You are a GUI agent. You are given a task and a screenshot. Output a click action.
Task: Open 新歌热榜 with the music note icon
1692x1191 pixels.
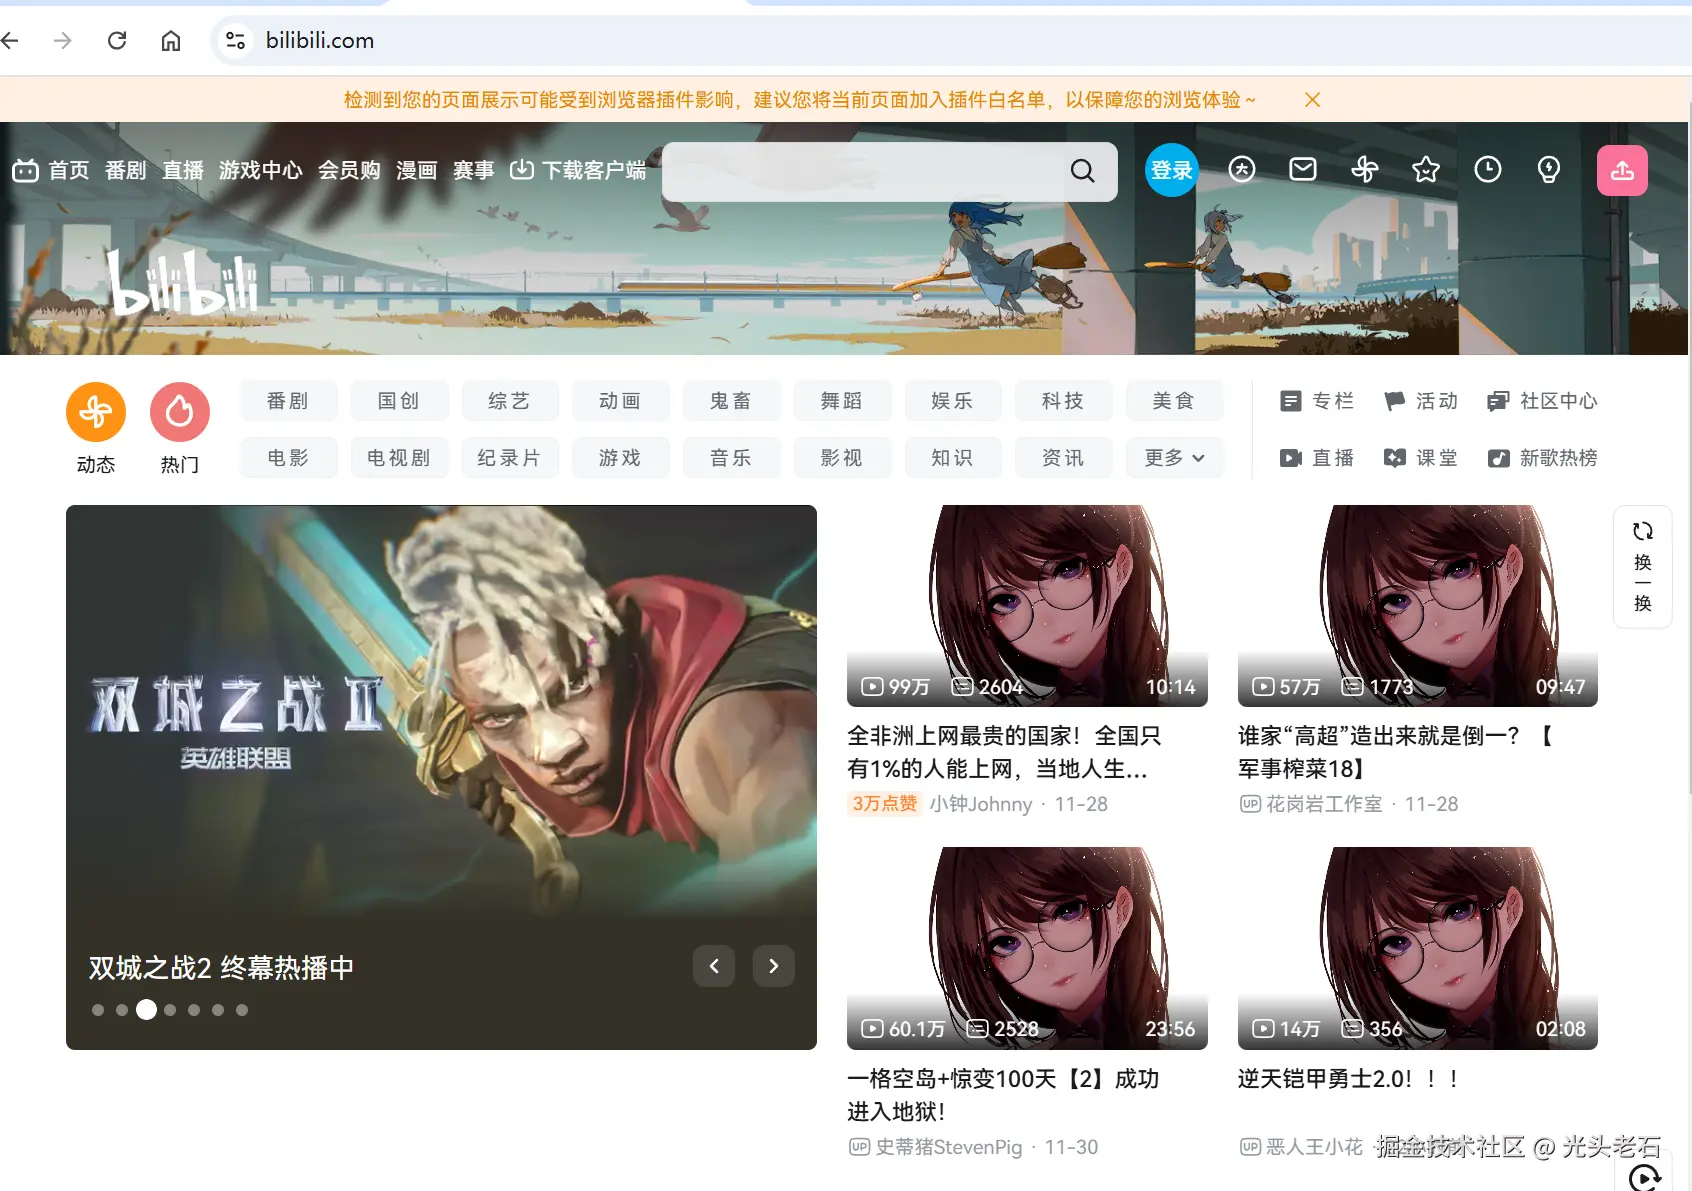(x=1540, y=458)
